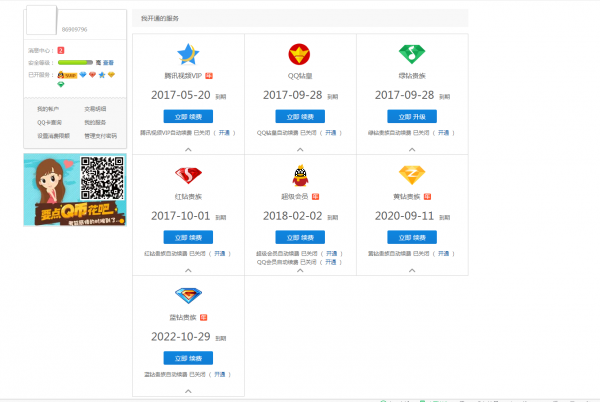
Task: Enable QQ会员自动续费 via 开通 link
Action: 331,262
